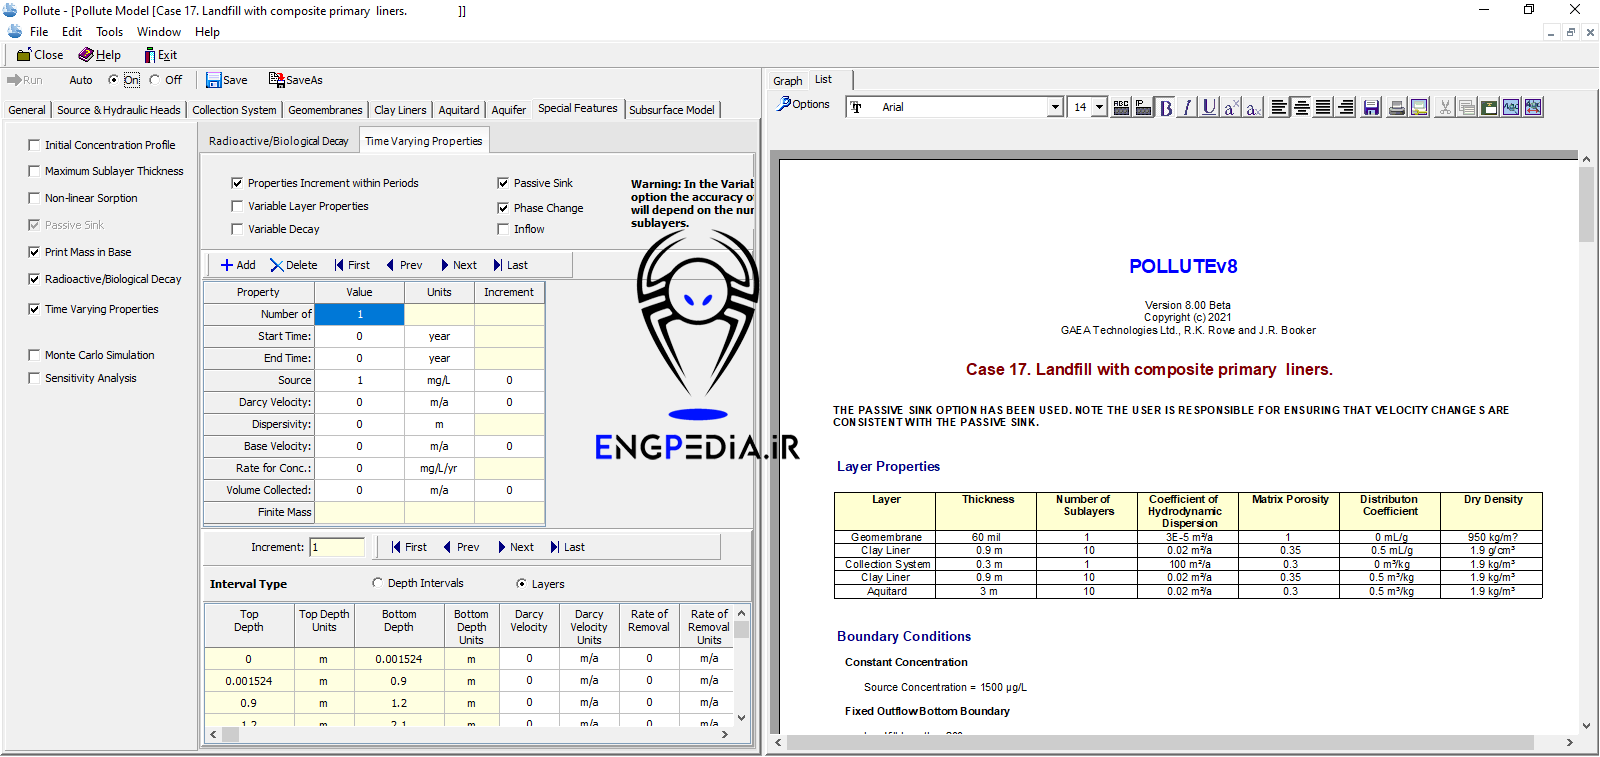Open the Aquifer tab

tap(508, 110)
